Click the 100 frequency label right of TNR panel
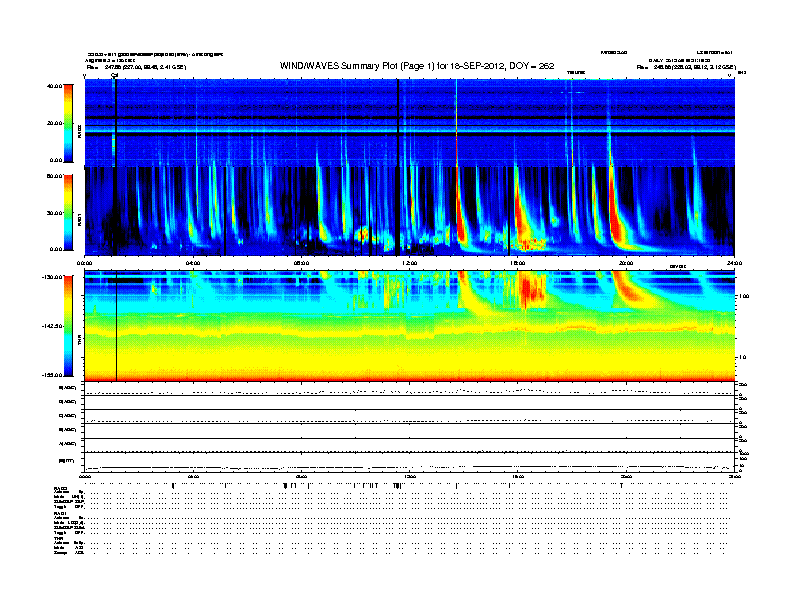The width and height of the screenshot is (792, 612). tap(744, 296)
